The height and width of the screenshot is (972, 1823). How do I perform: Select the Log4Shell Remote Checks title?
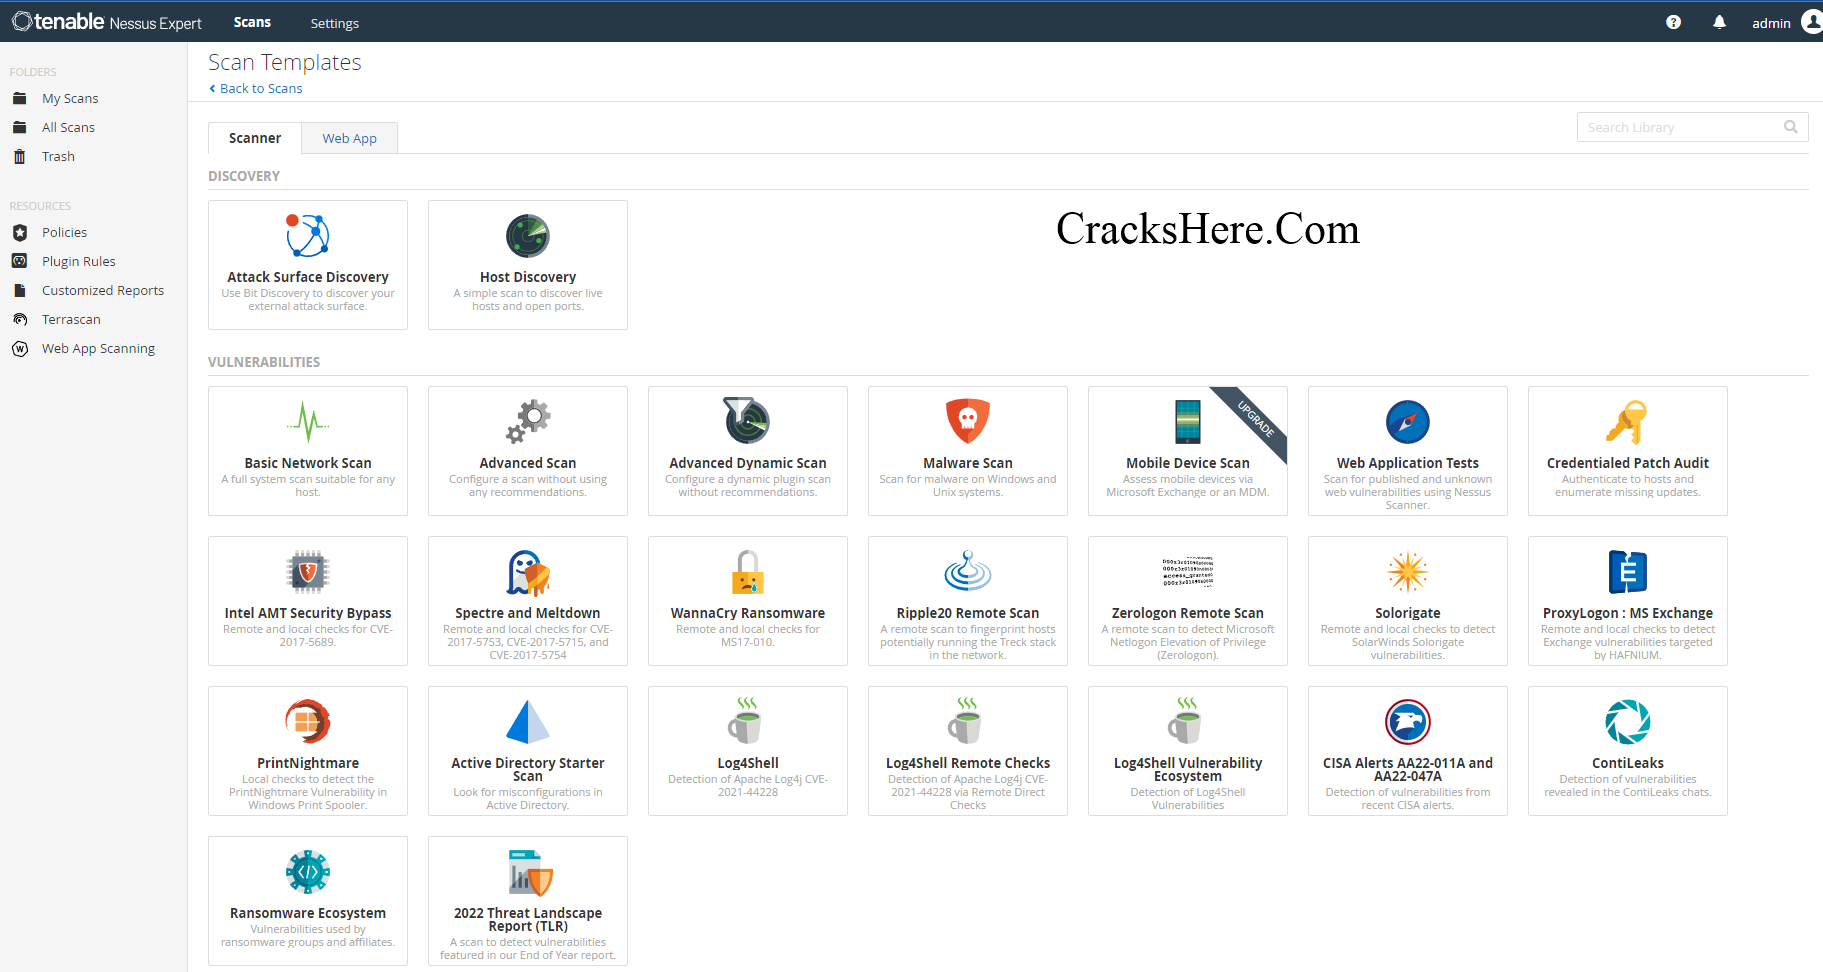coord(968,763)
